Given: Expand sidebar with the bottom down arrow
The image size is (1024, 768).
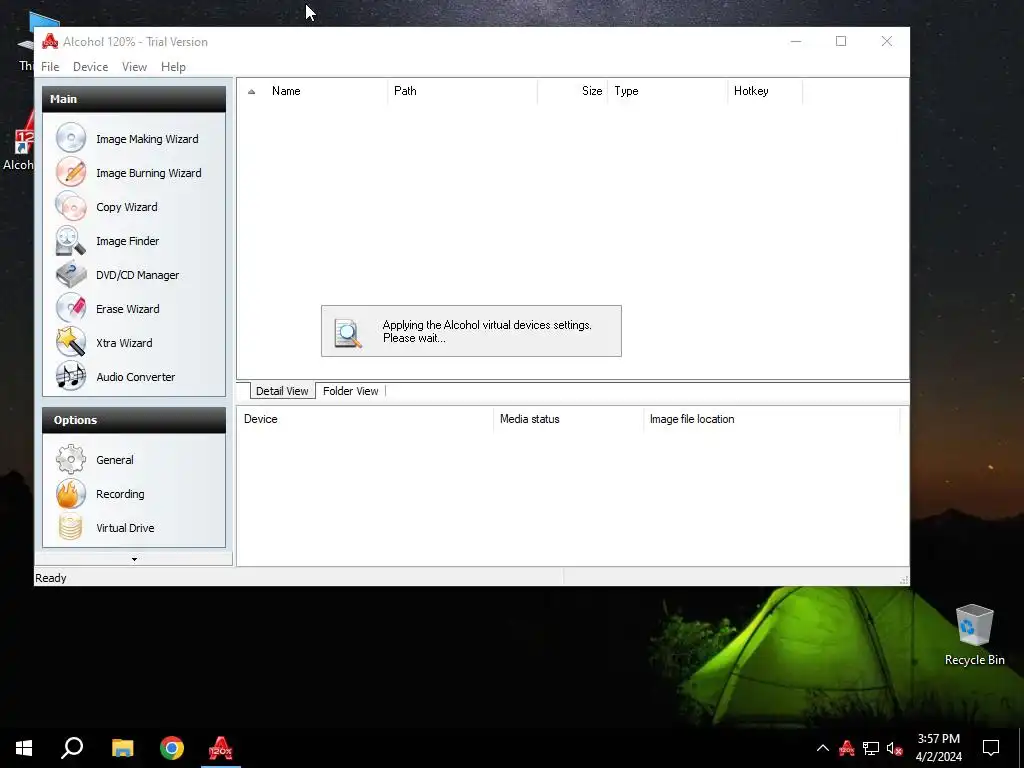Looking at the screenshot, I should coord(134,559).
